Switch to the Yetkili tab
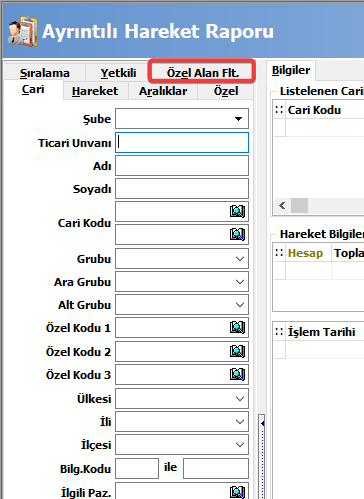 [x=118, y=73]
